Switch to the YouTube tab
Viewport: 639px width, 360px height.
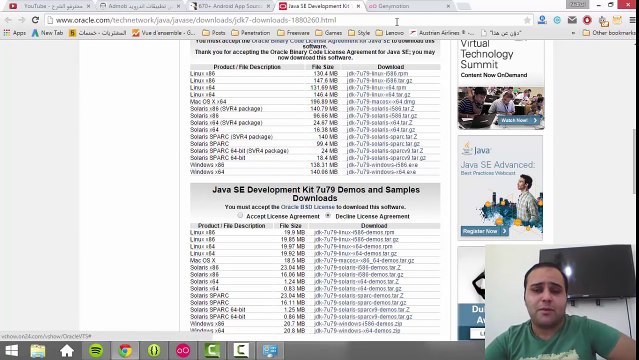(x=49, y=6)
